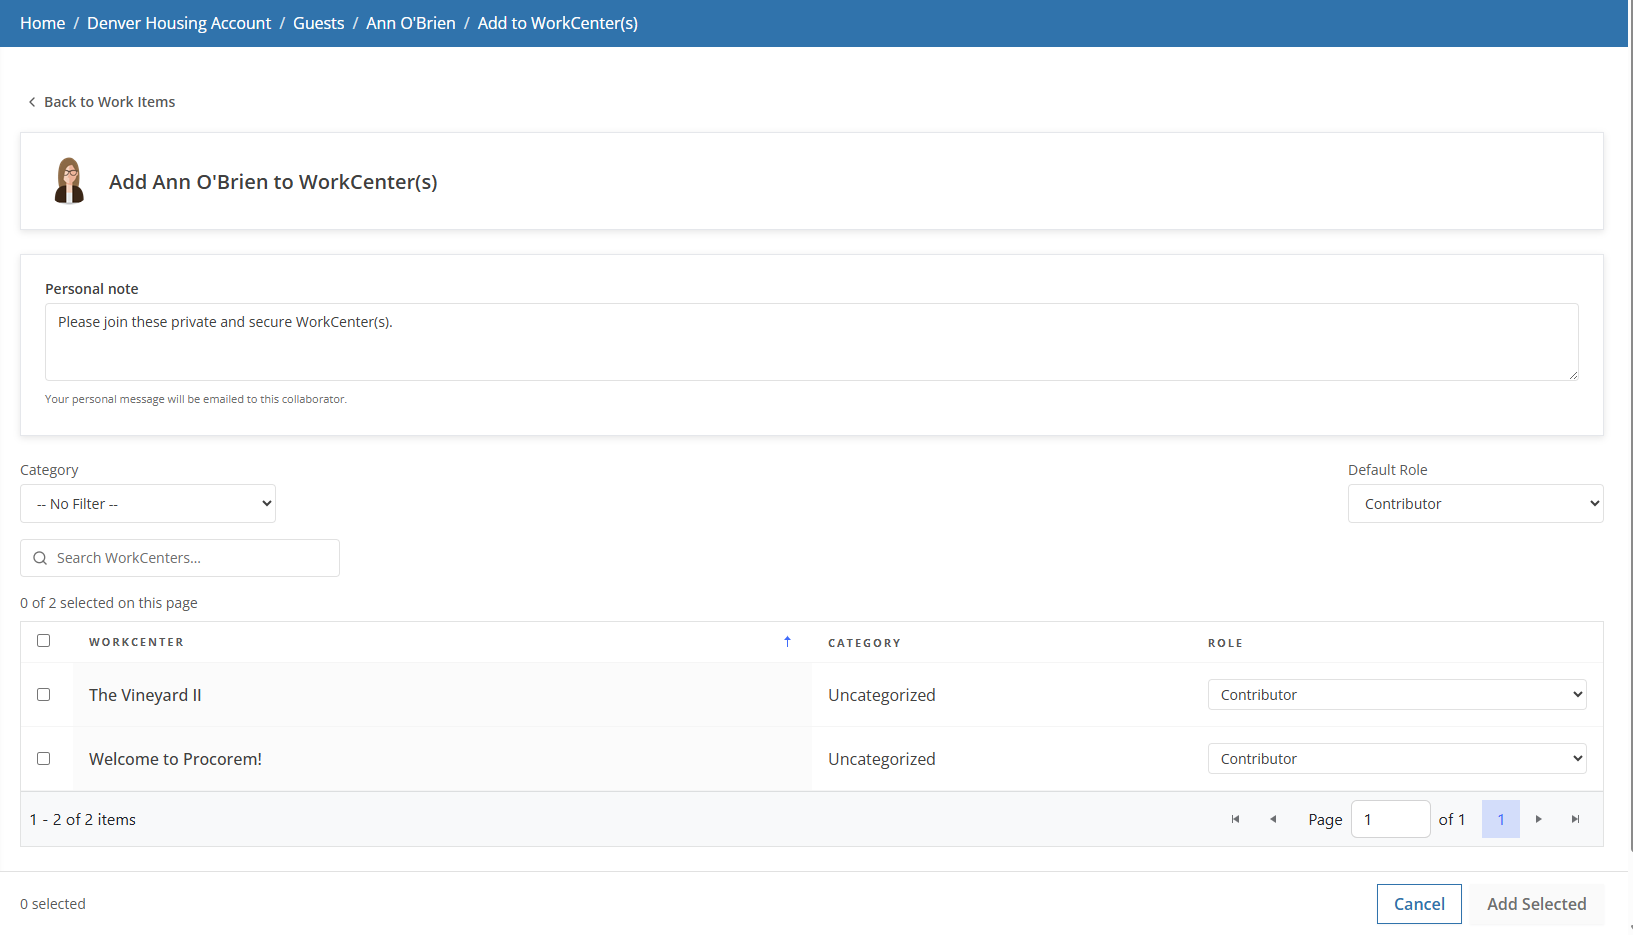1633x935 pixels.
Task: Click the Page number input box
Action: [x=1390, y=819]
